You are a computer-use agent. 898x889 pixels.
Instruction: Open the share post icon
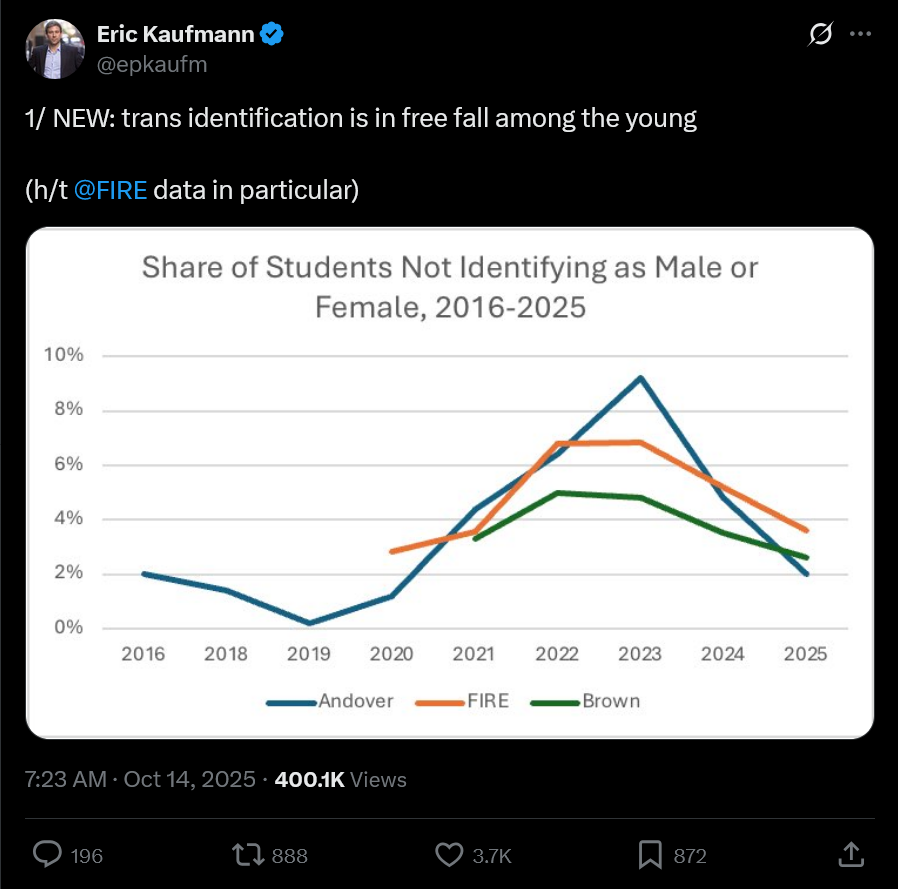(x=849, y=854)
